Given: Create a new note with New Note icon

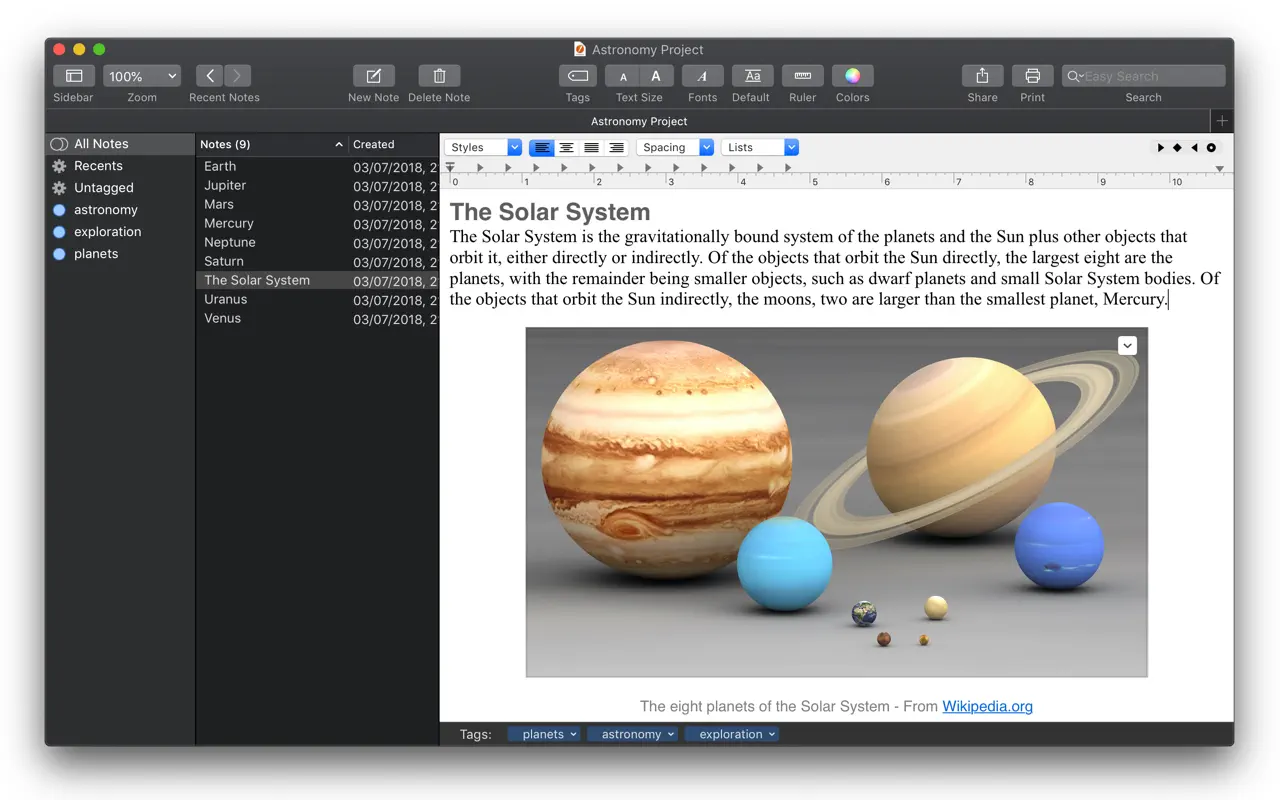Looking at the screenshot, I should 373,76.
